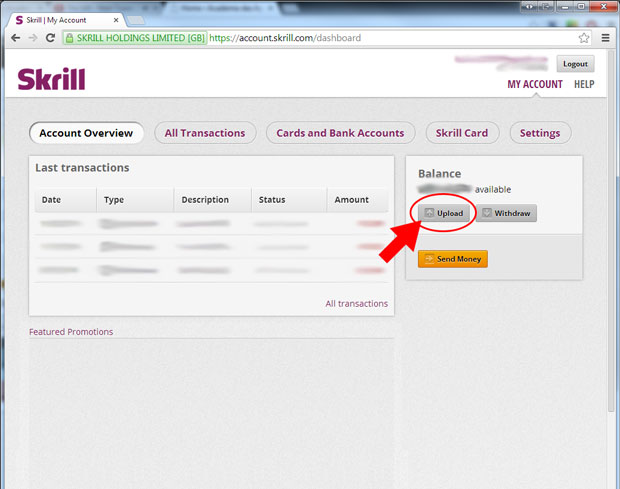Open the Featured Promotions link
Image resolution: width=620 pixels, height=489 pixels.
click(x=71, y=332)
